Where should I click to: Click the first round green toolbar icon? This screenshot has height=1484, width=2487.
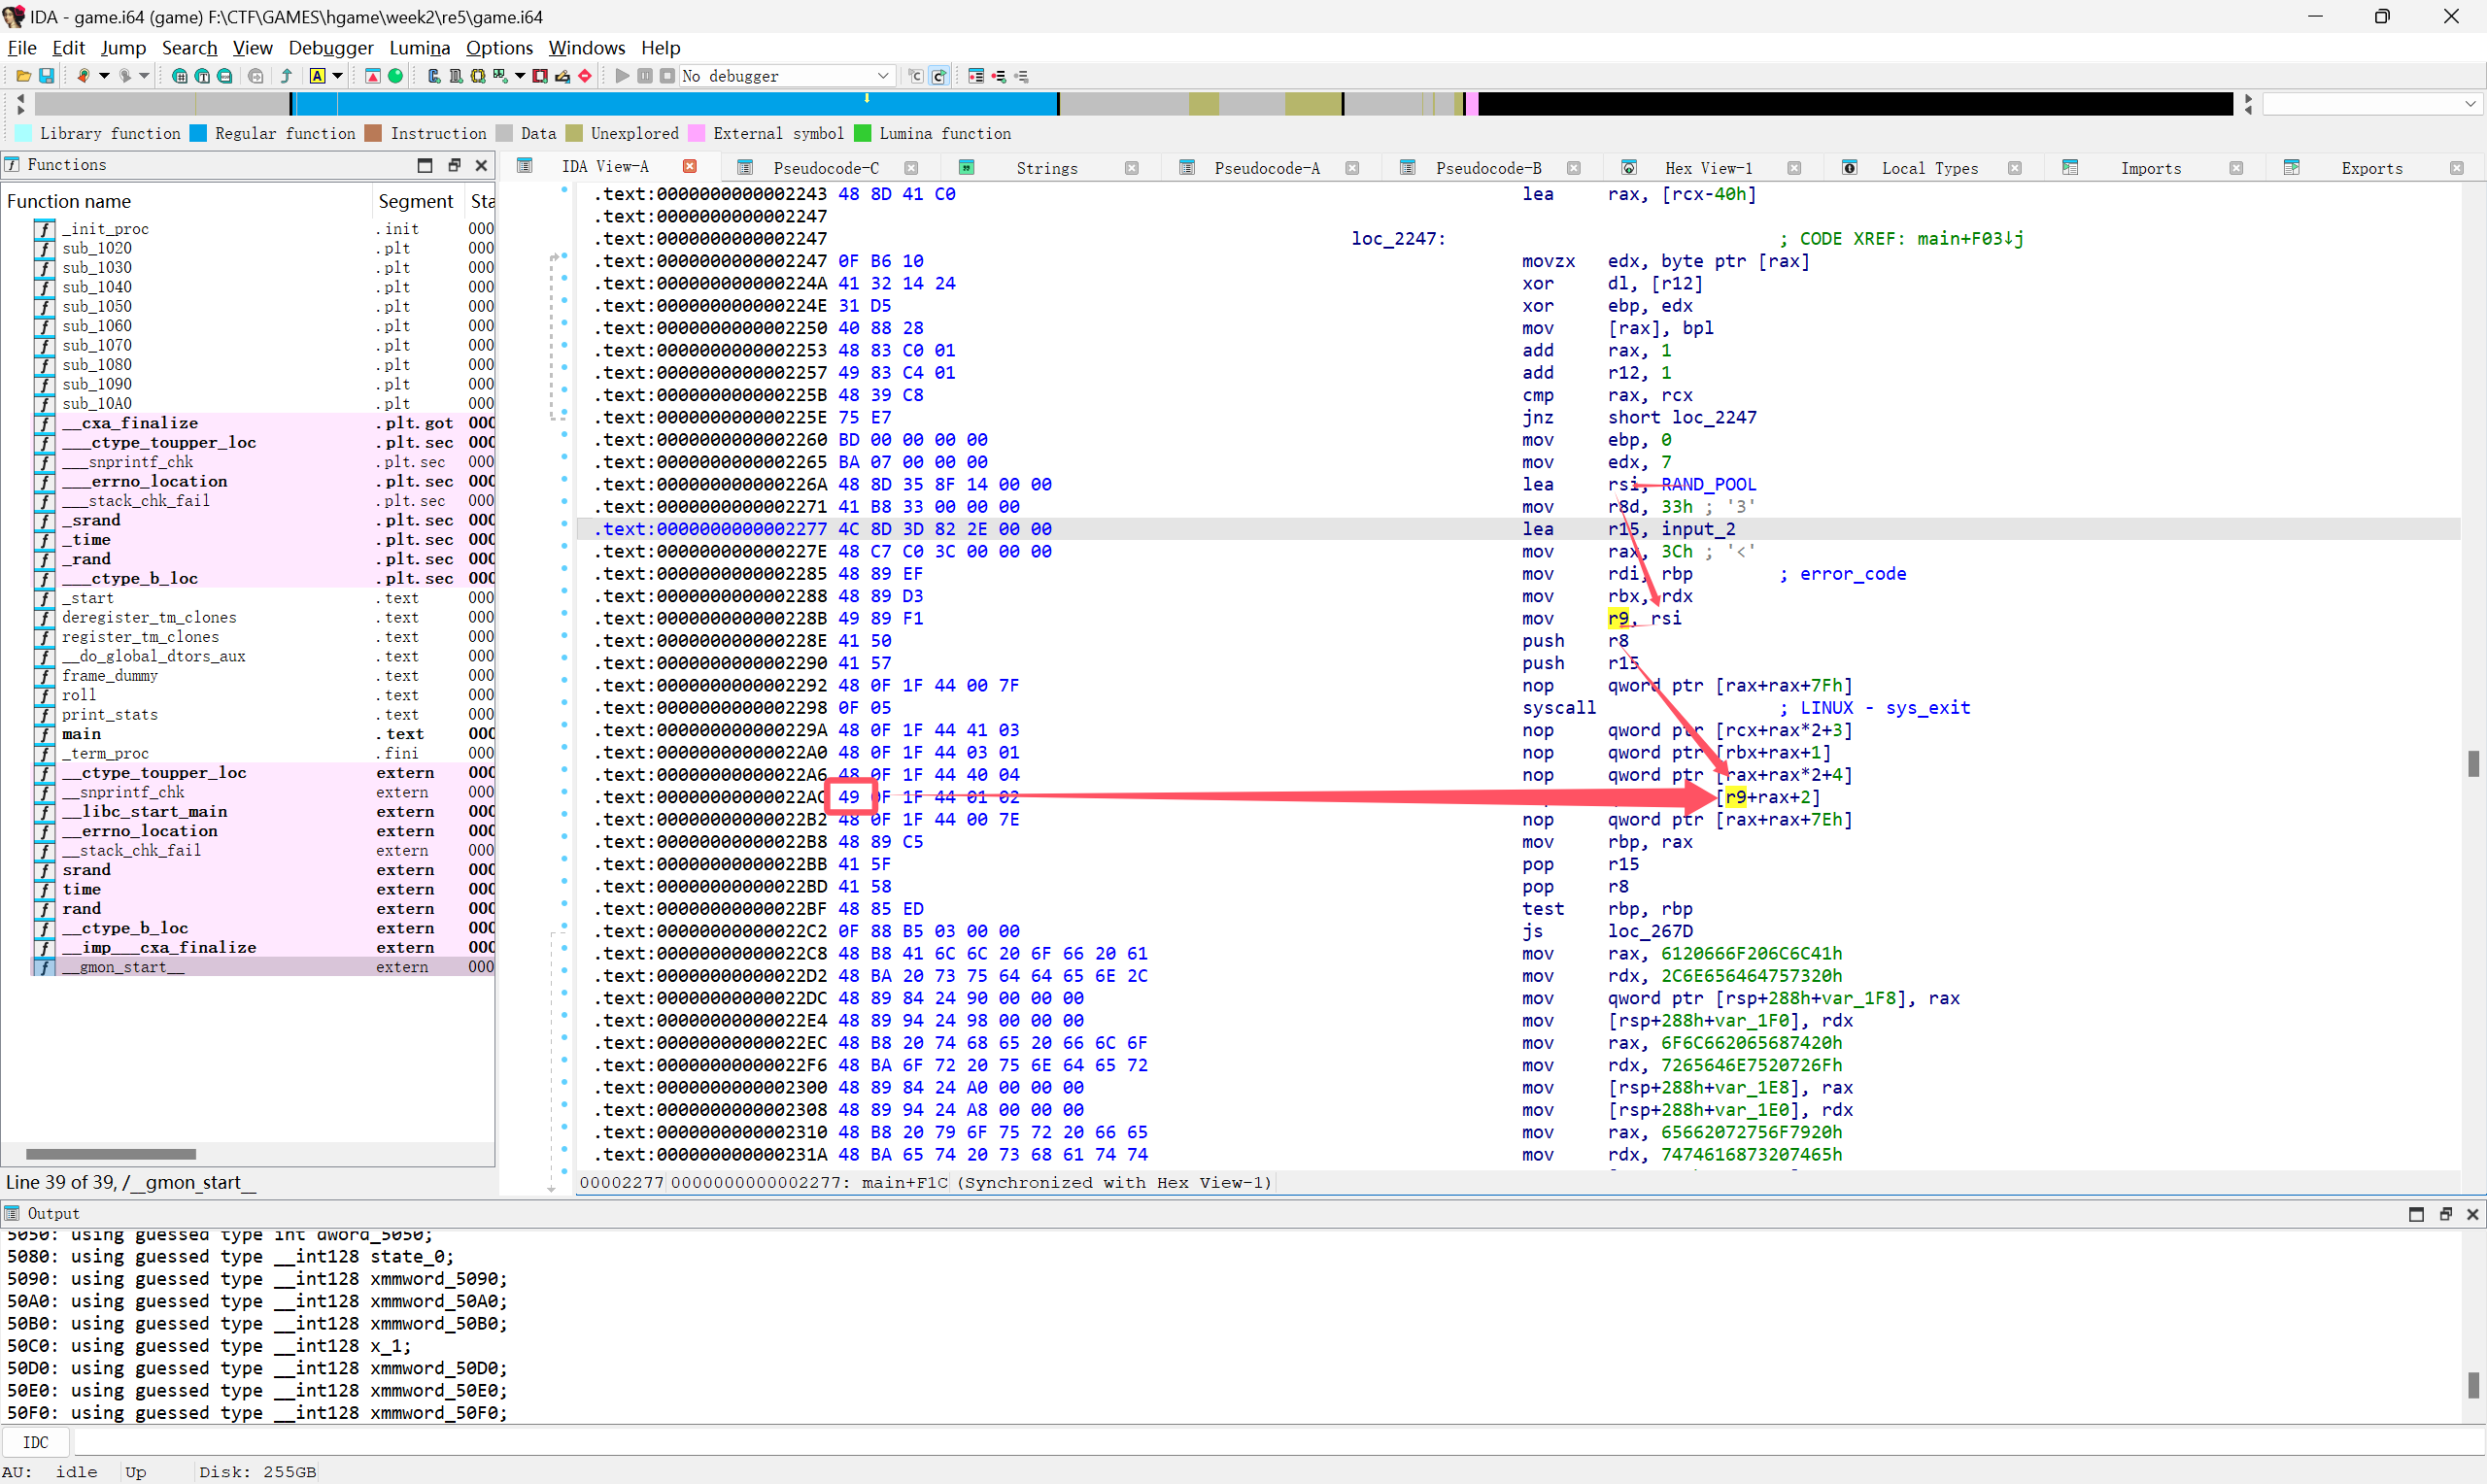point(180,76)
